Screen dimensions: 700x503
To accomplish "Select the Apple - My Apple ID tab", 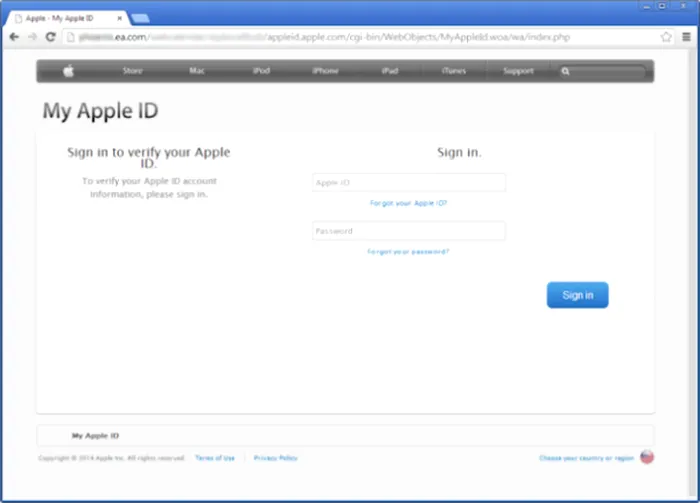I will click(x=67, y=18).
